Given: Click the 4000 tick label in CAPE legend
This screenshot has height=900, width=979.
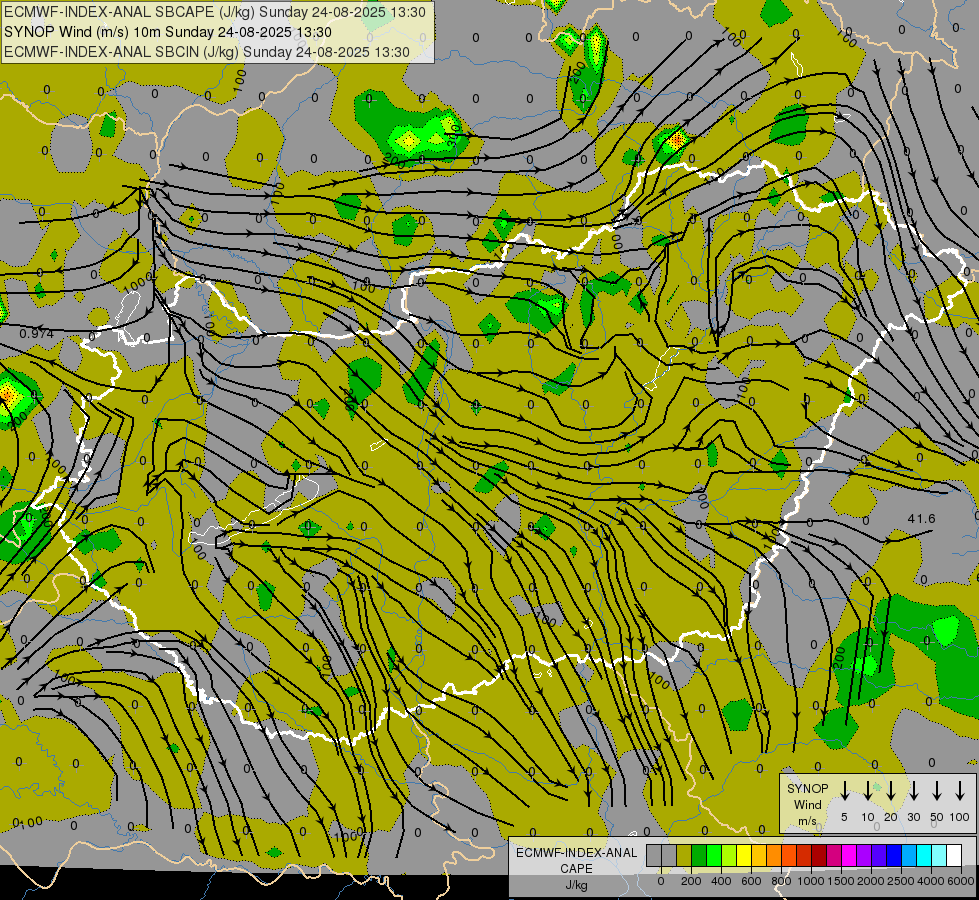Looking at the screenshot, I should (x=931, y=881).
